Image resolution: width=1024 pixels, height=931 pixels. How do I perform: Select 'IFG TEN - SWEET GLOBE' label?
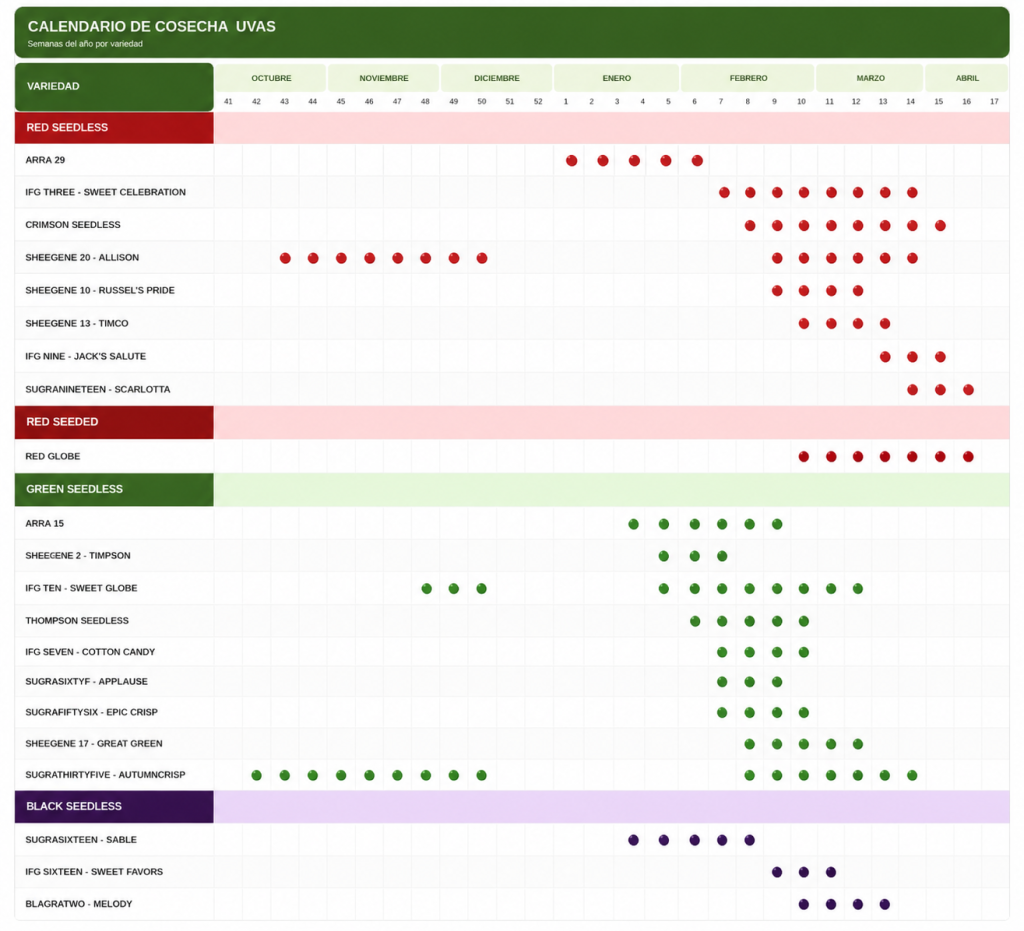[82, 588]
